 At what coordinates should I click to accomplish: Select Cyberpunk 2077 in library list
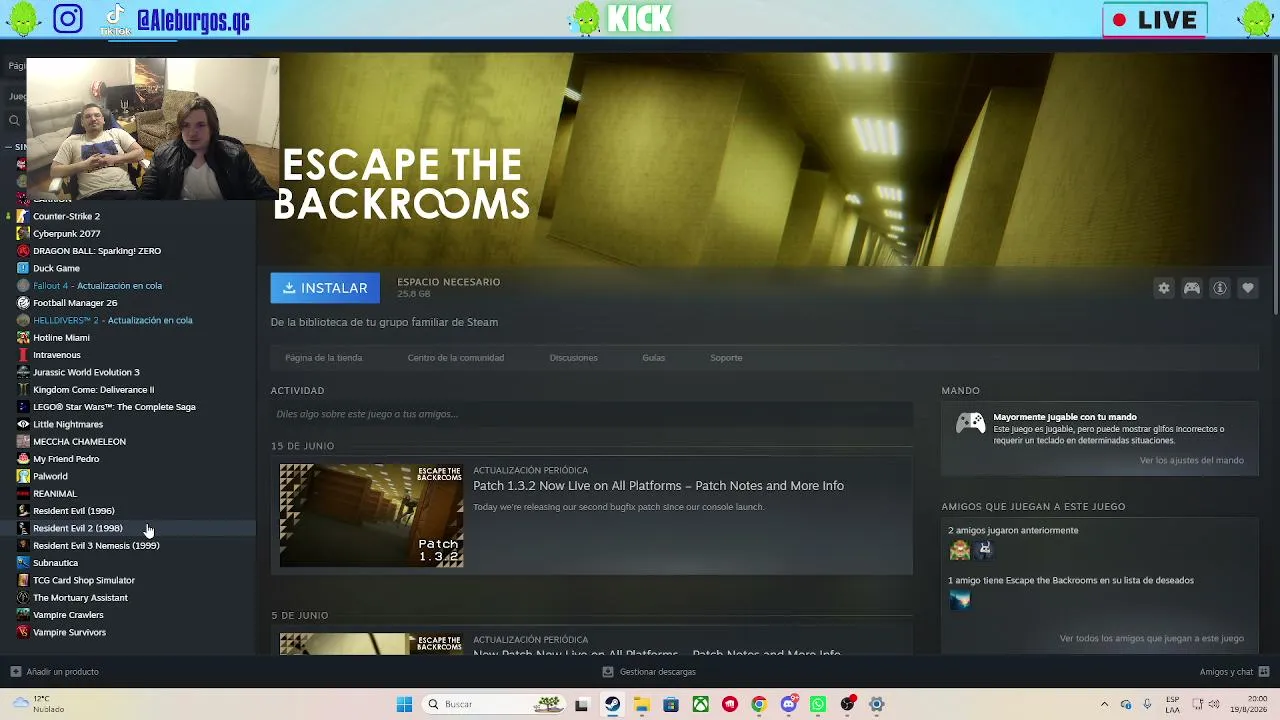click(66, 234)
